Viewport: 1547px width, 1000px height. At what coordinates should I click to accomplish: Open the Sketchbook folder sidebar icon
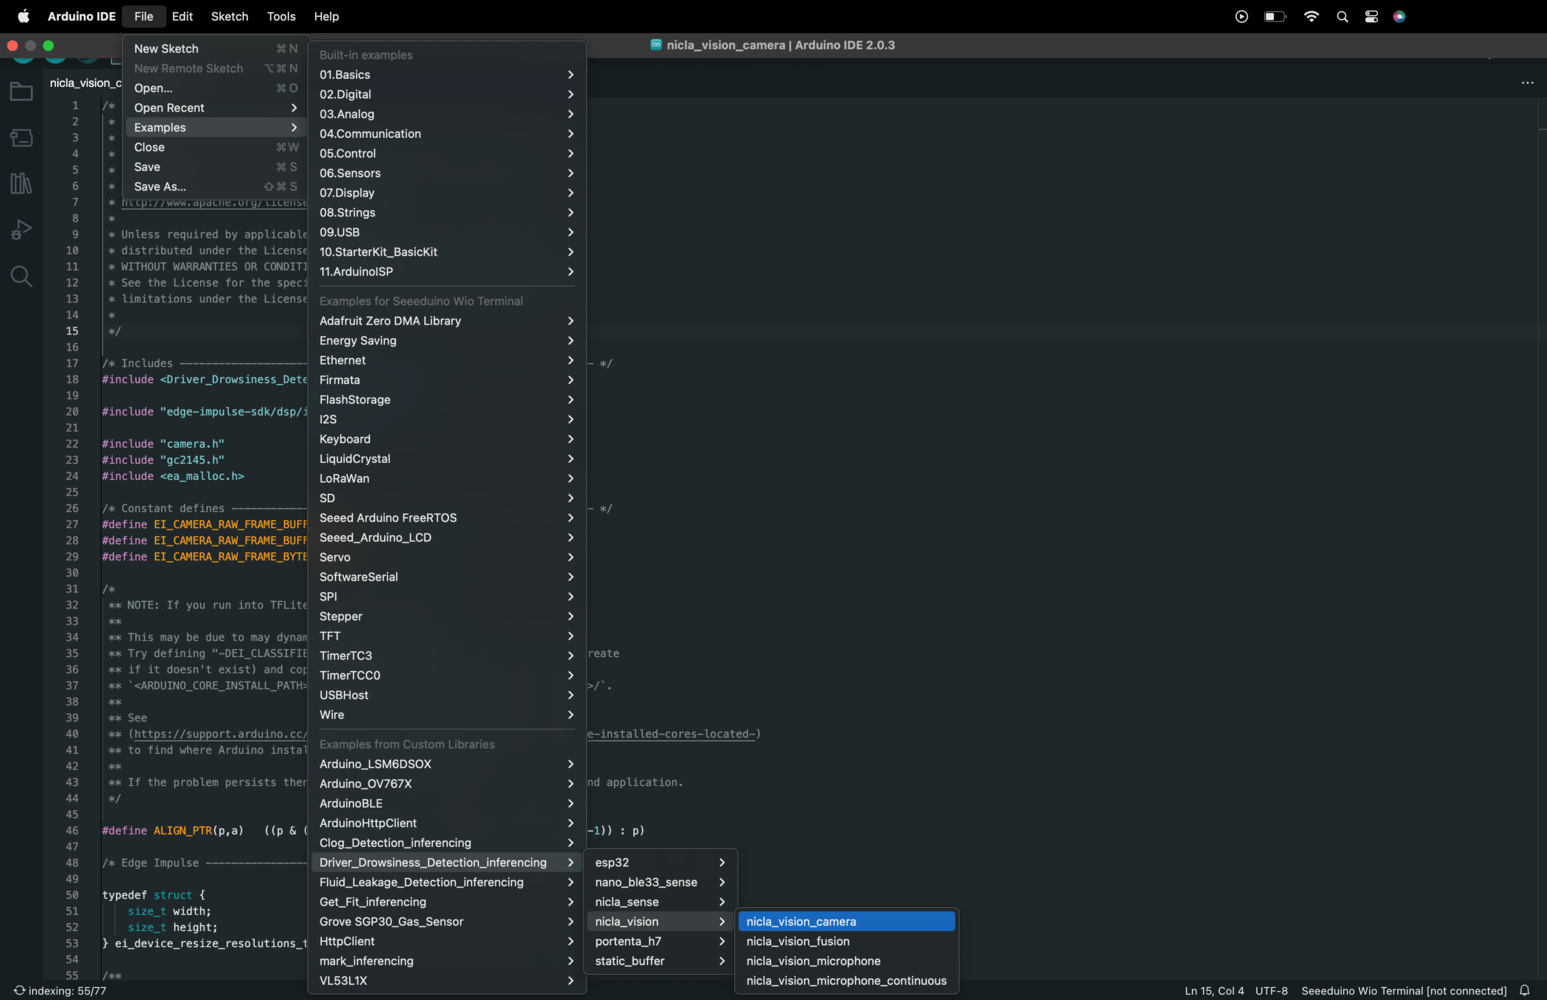pos(21,92)
